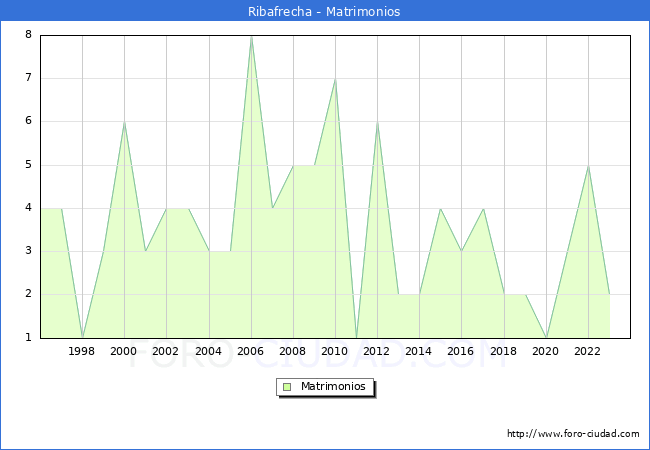Click the 2000 peak data point at 6
Viewport: 650px width, 450px height.
124,122
